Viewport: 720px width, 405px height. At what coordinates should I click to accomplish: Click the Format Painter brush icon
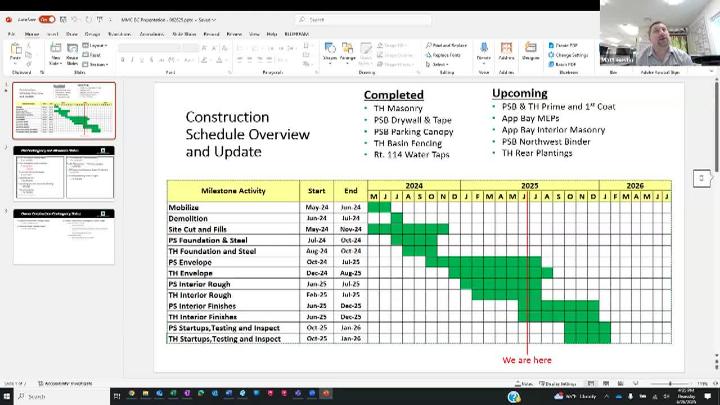point(29,63)
